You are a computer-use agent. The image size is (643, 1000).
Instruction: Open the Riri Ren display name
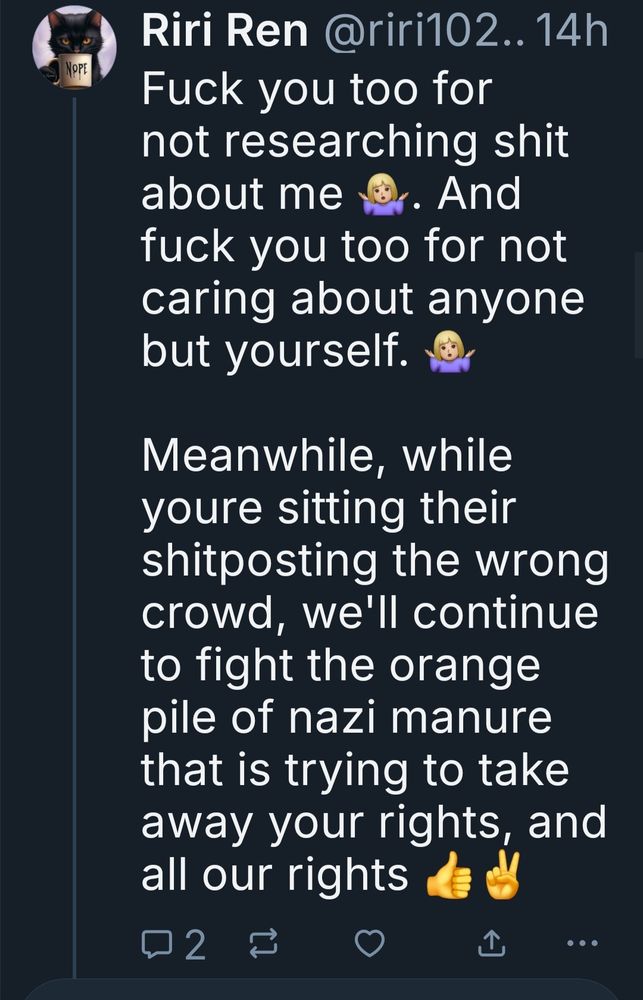[x=224, y=32]
